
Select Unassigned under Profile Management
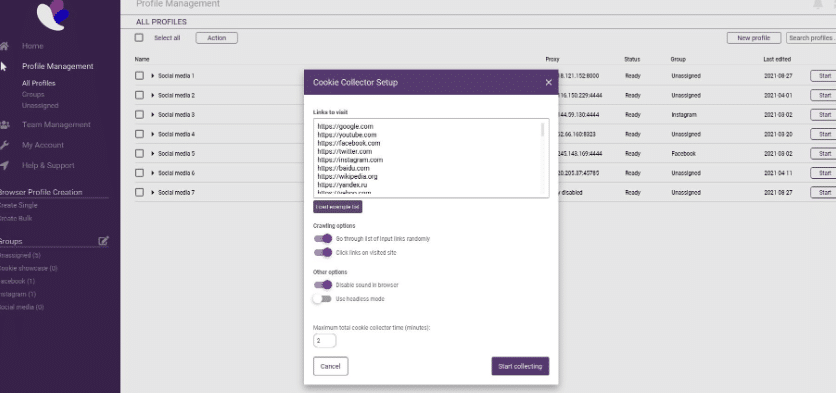pyautogui.click(x=40, y=106)
